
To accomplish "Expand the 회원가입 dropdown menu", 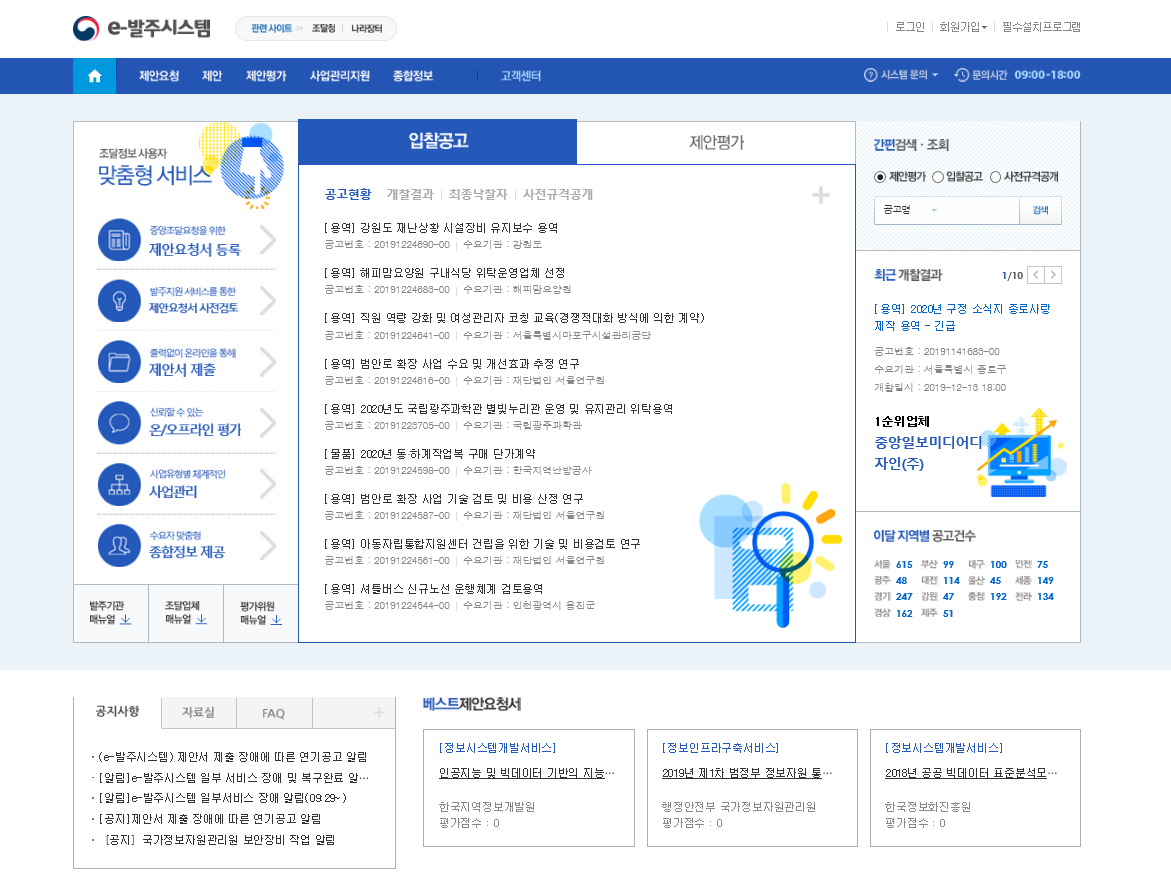I will coord(962,27).
